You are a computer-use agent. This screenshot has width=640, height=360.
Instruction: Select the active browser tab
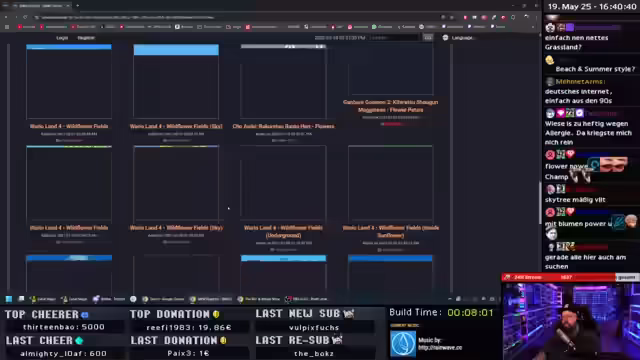click(41, 6)
